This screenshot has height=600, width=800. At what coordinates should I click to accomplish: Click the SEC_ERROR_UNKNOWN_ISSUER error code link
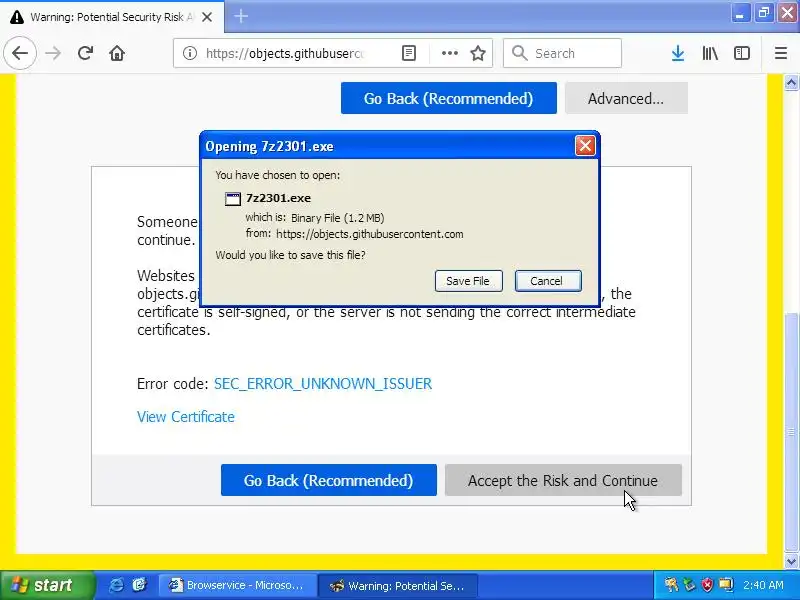pos(323,384)
